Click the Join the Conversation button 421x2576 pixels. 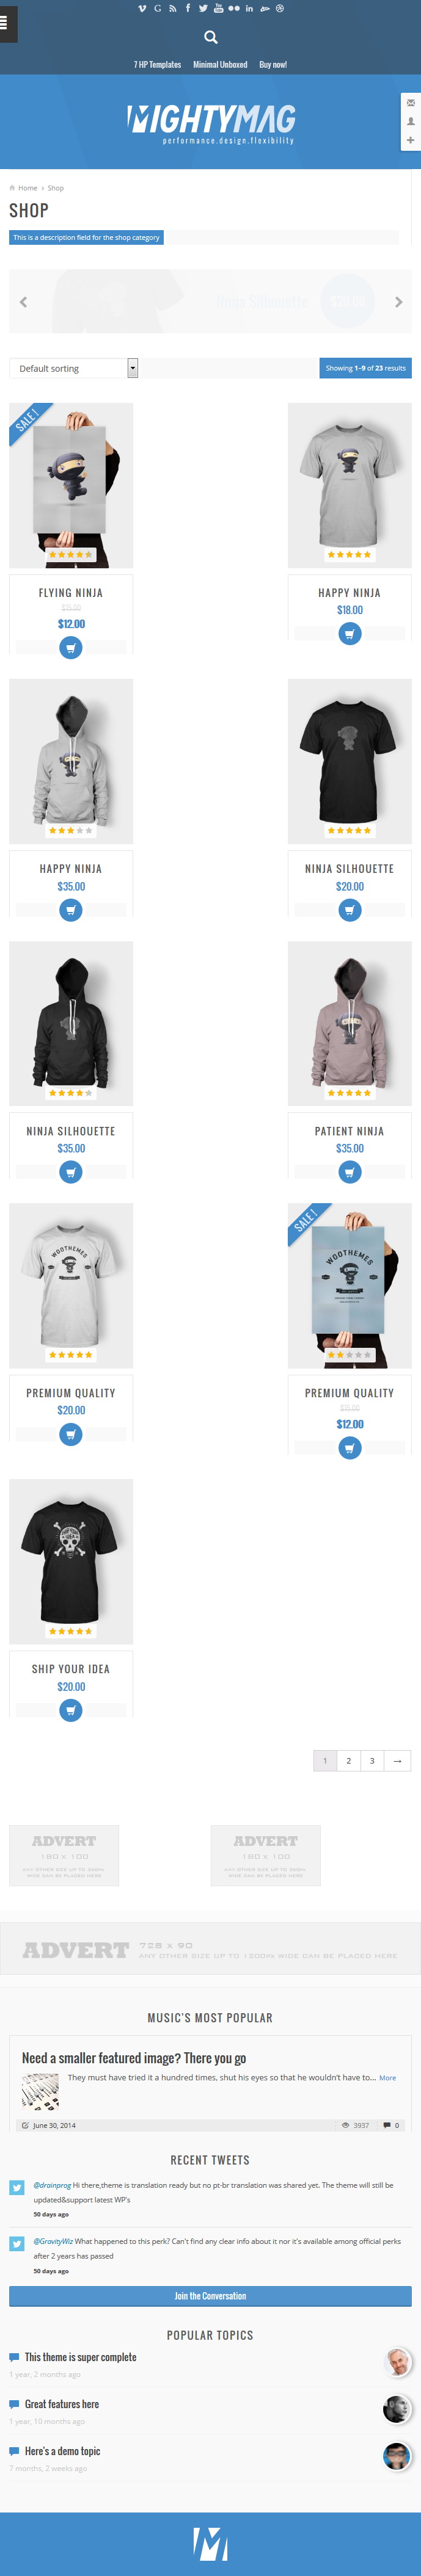[x=210, y=2296]
